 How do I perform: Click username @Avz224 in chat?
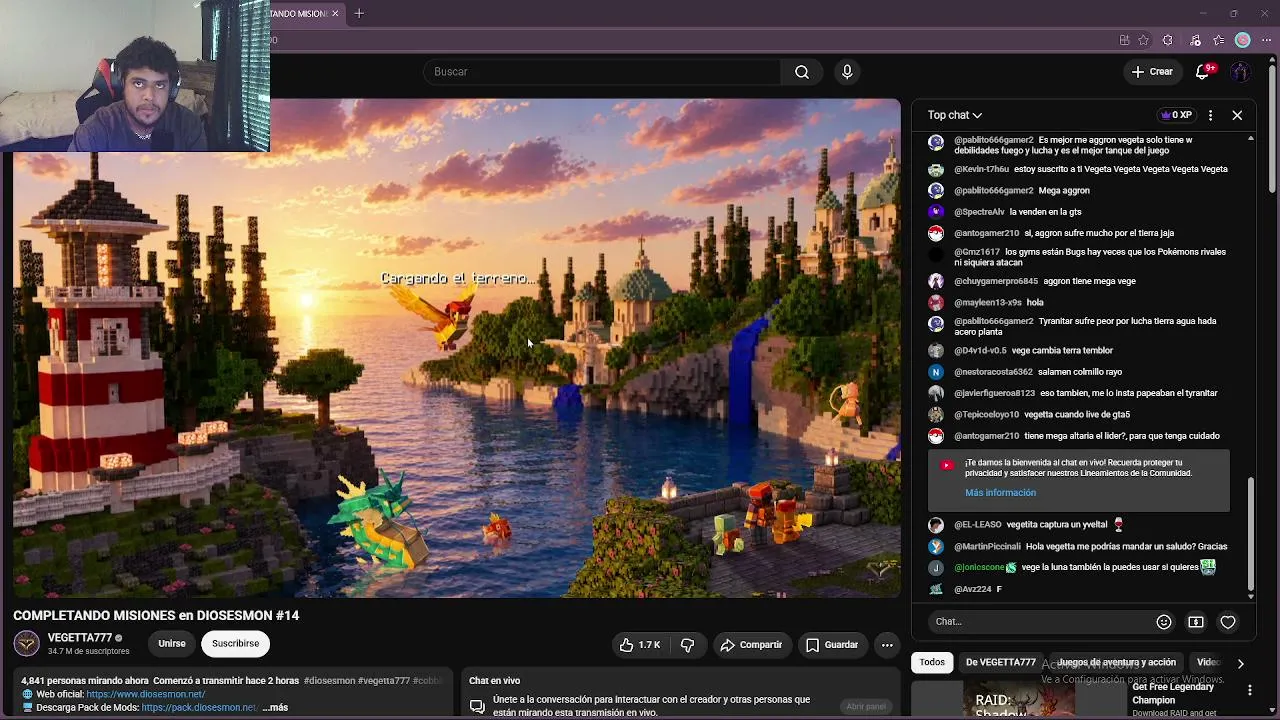tap(973, 590)
